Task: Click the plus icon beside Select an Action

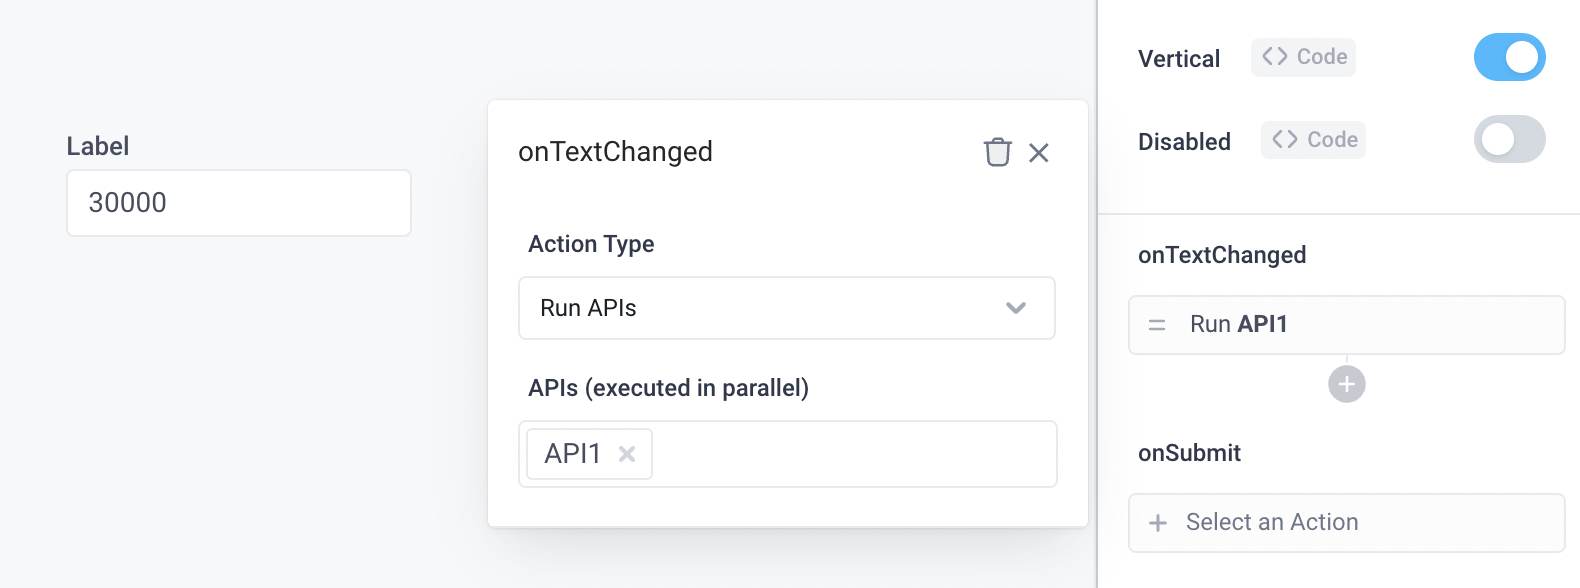Action: (x=1158, y=522)
